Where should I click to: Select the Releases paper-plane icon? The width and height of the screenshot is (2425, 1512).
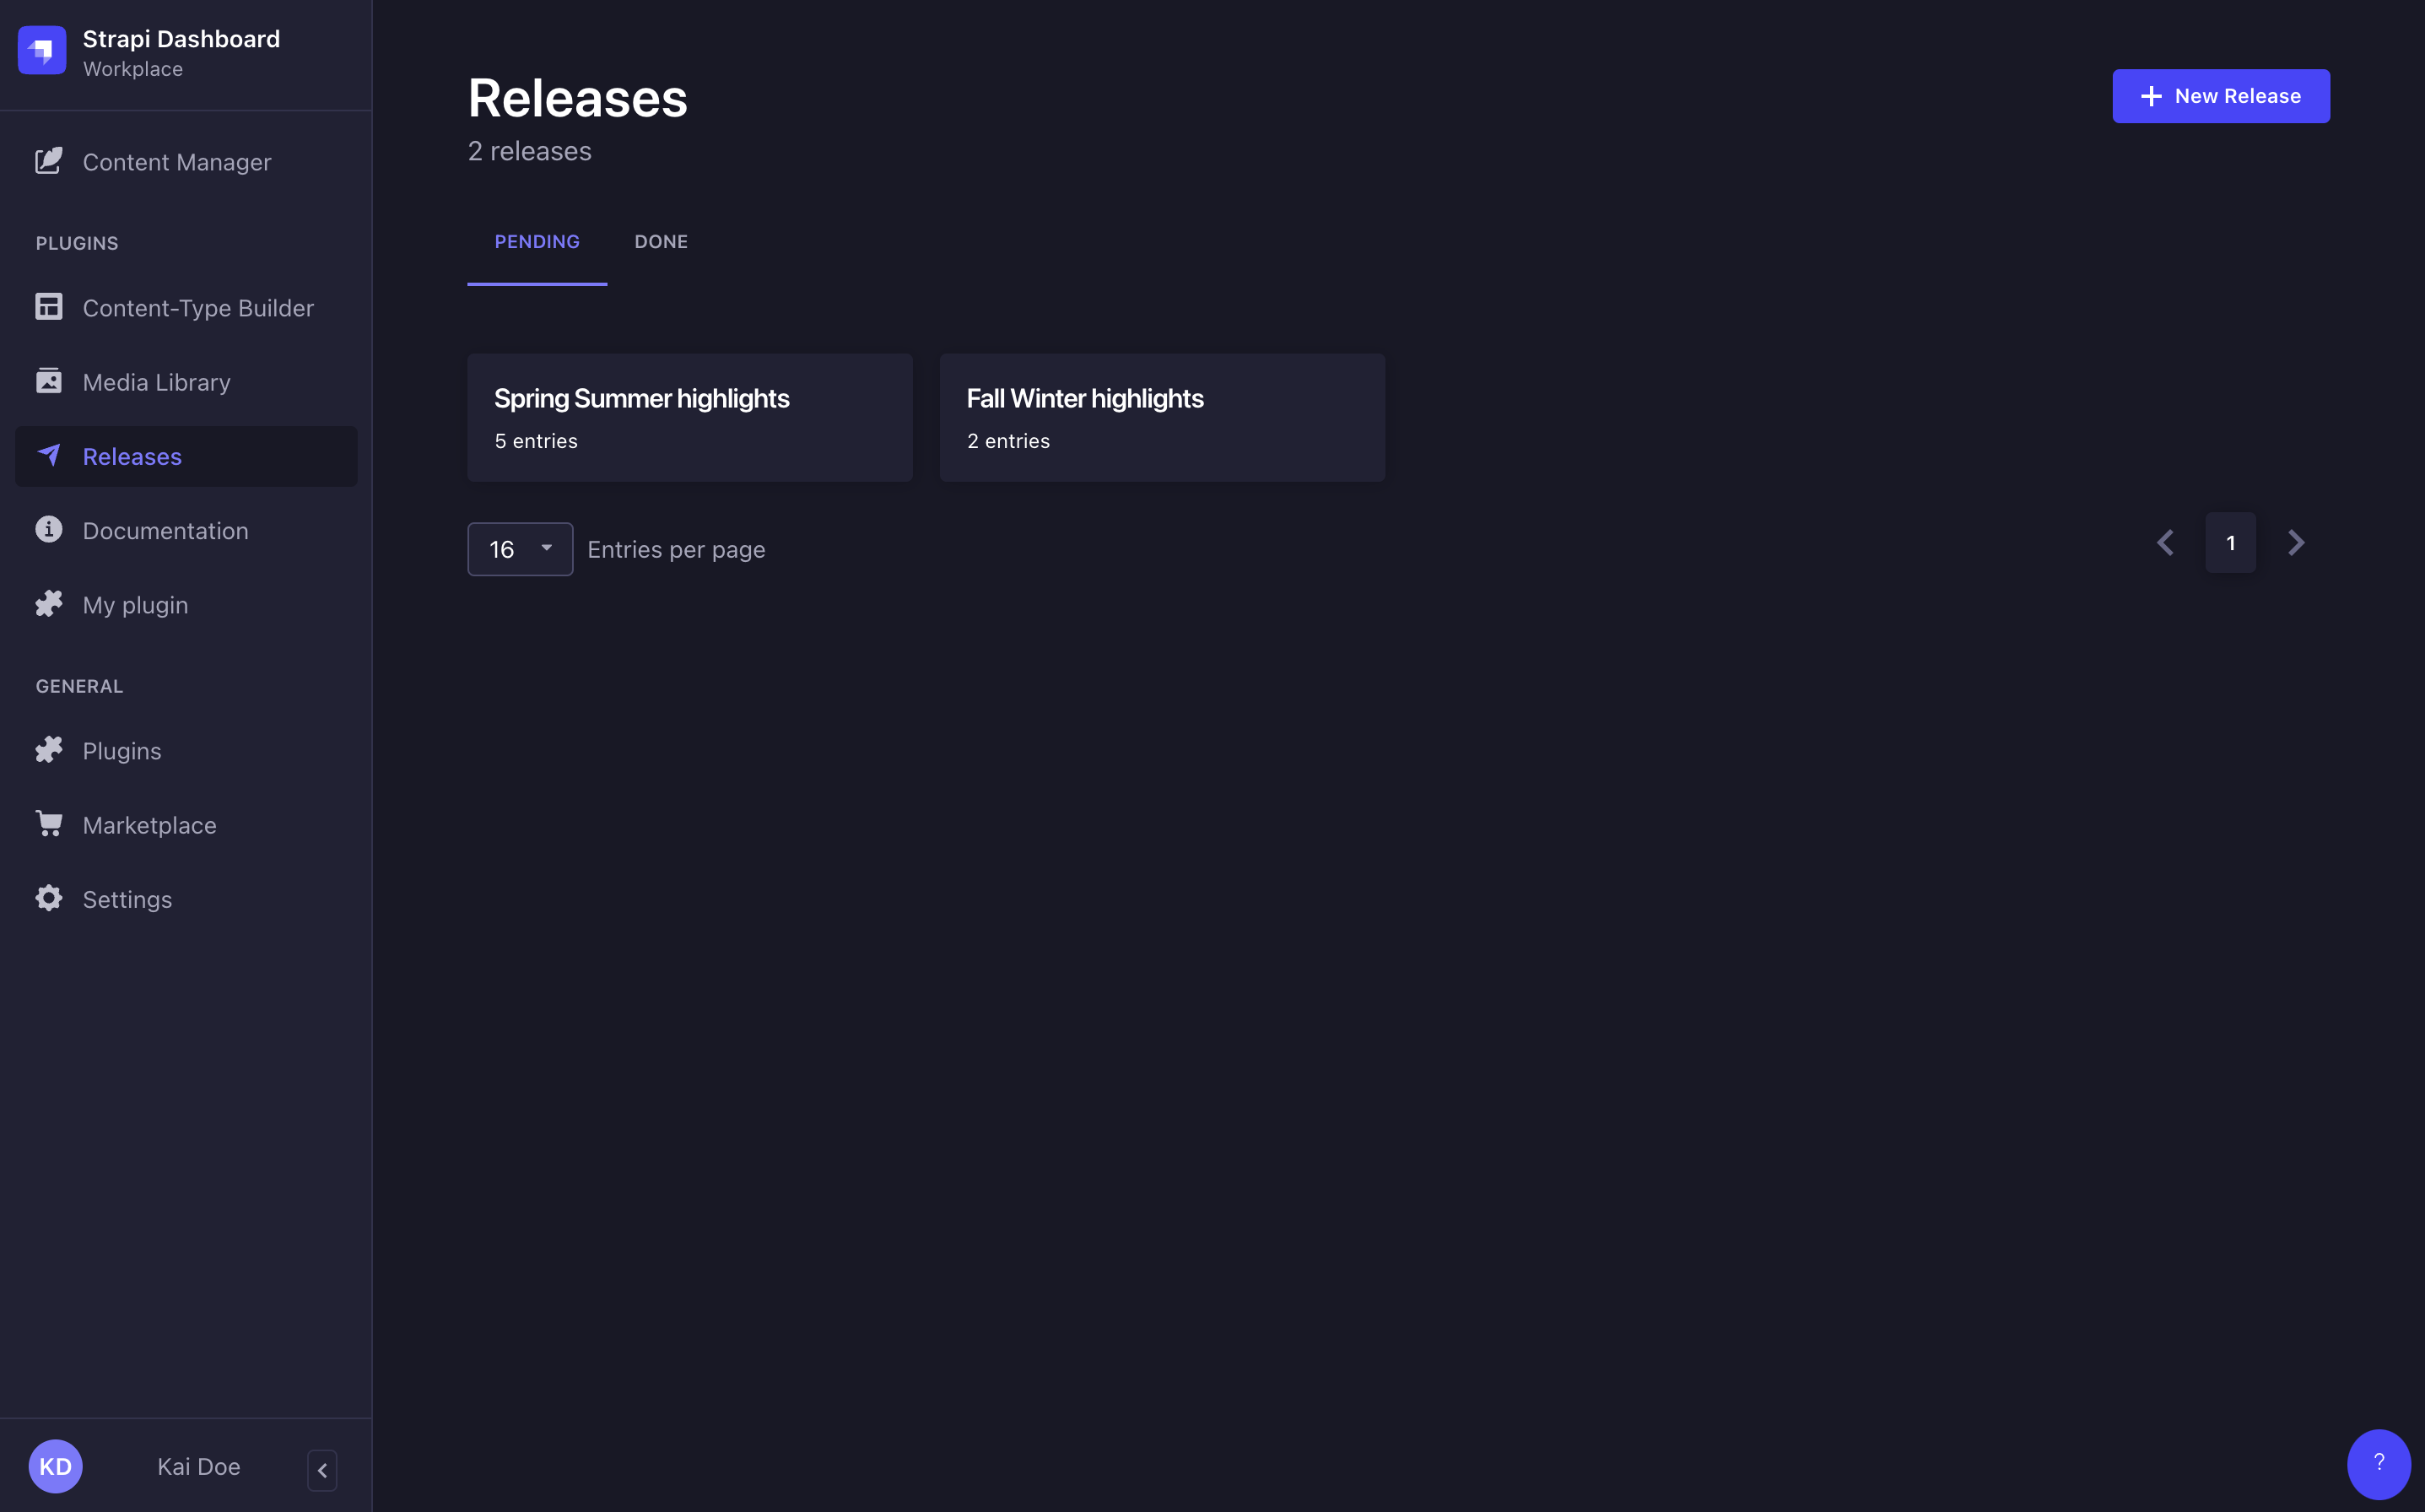click(49, 456)
